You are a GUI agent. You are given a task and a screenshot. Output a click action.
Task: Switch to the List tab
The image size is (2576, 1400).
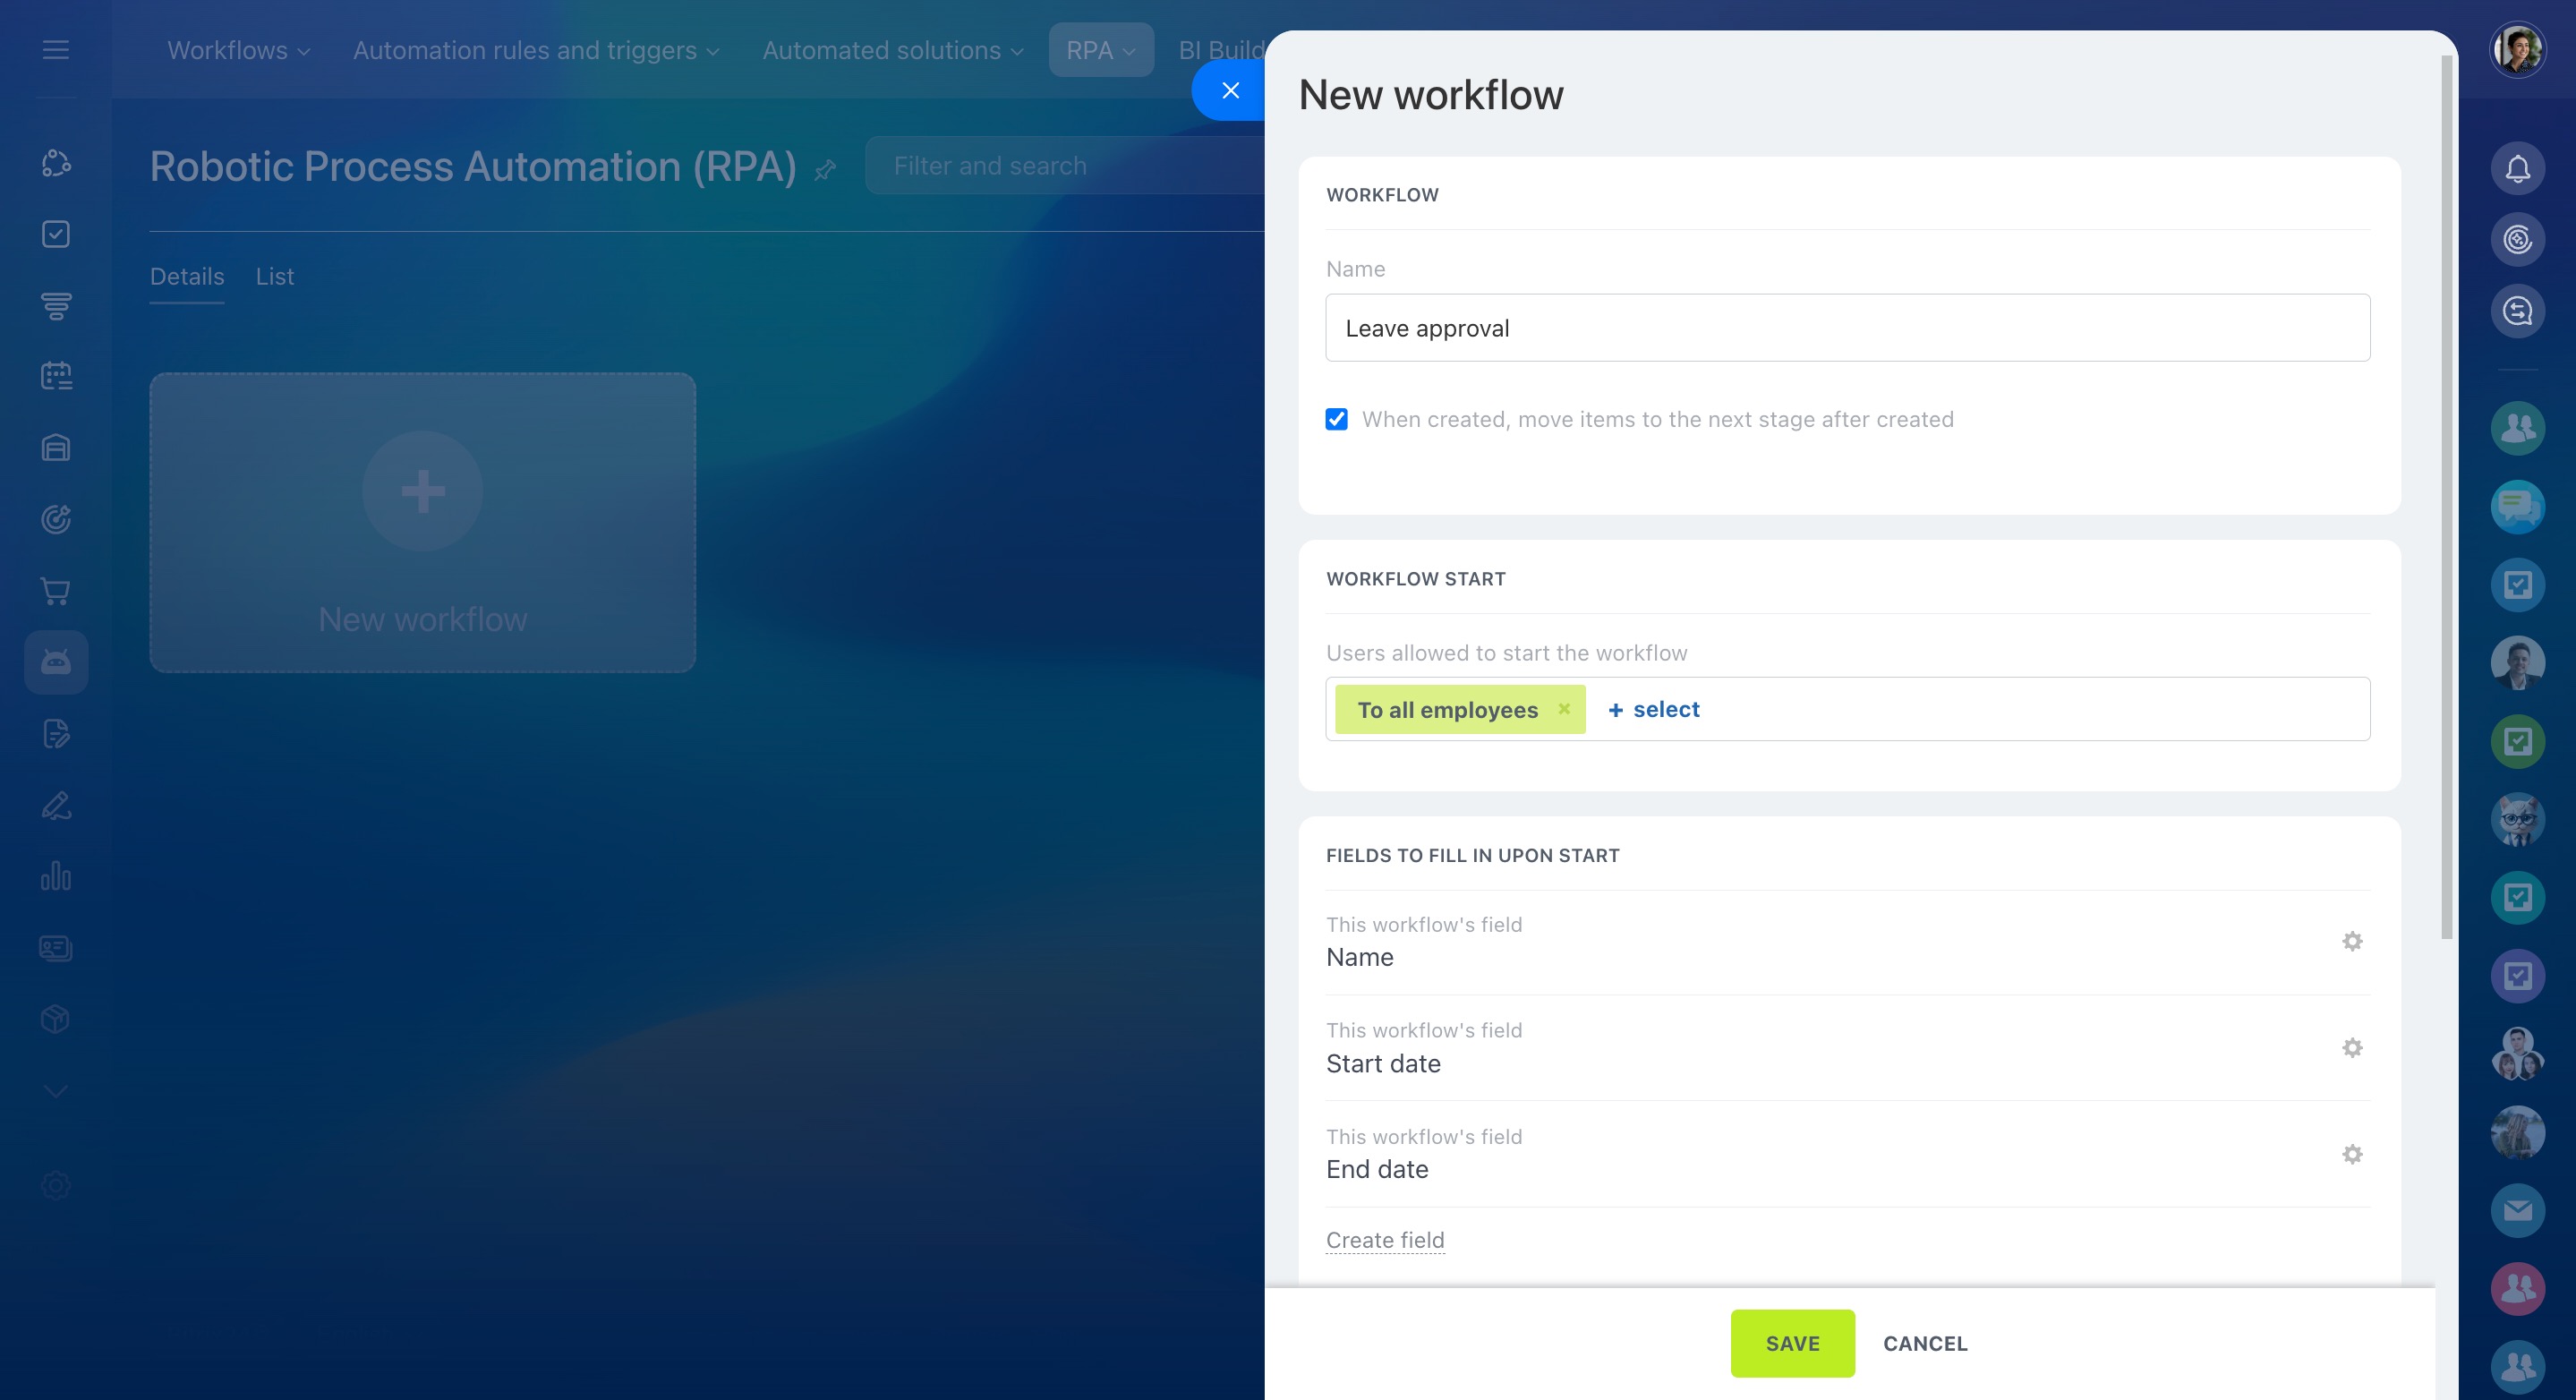[x=274, y=276]
